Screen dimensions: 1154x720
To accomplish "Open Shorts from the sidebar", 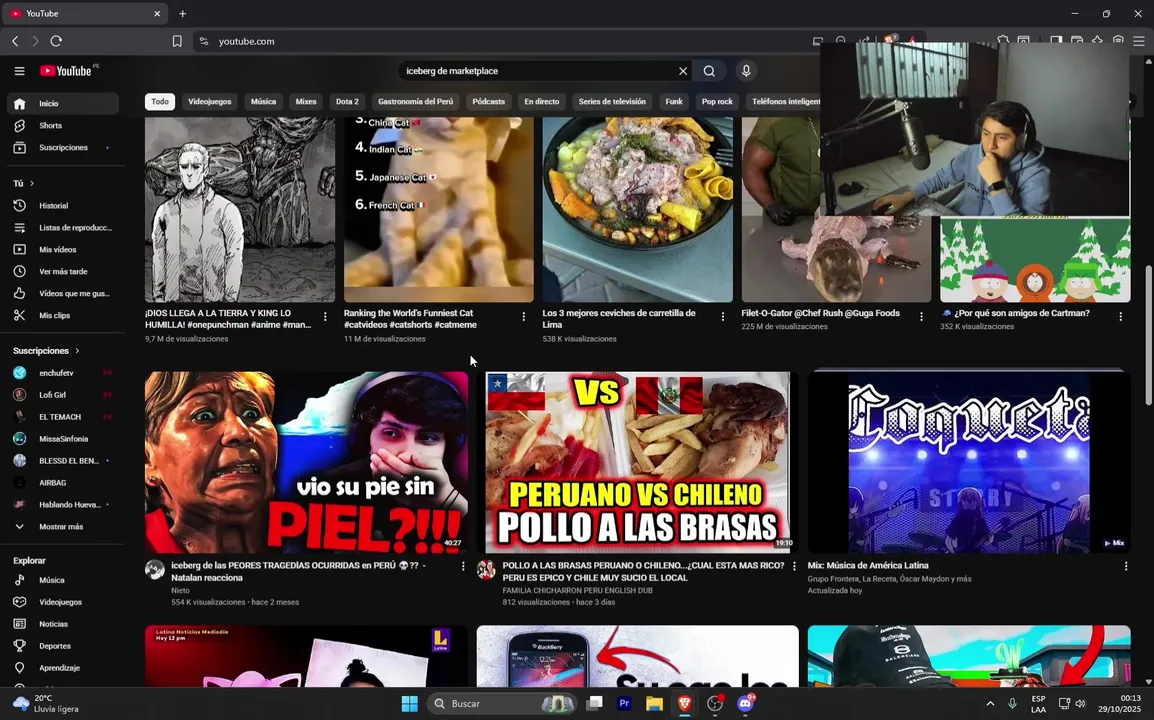I will [63, 126].
